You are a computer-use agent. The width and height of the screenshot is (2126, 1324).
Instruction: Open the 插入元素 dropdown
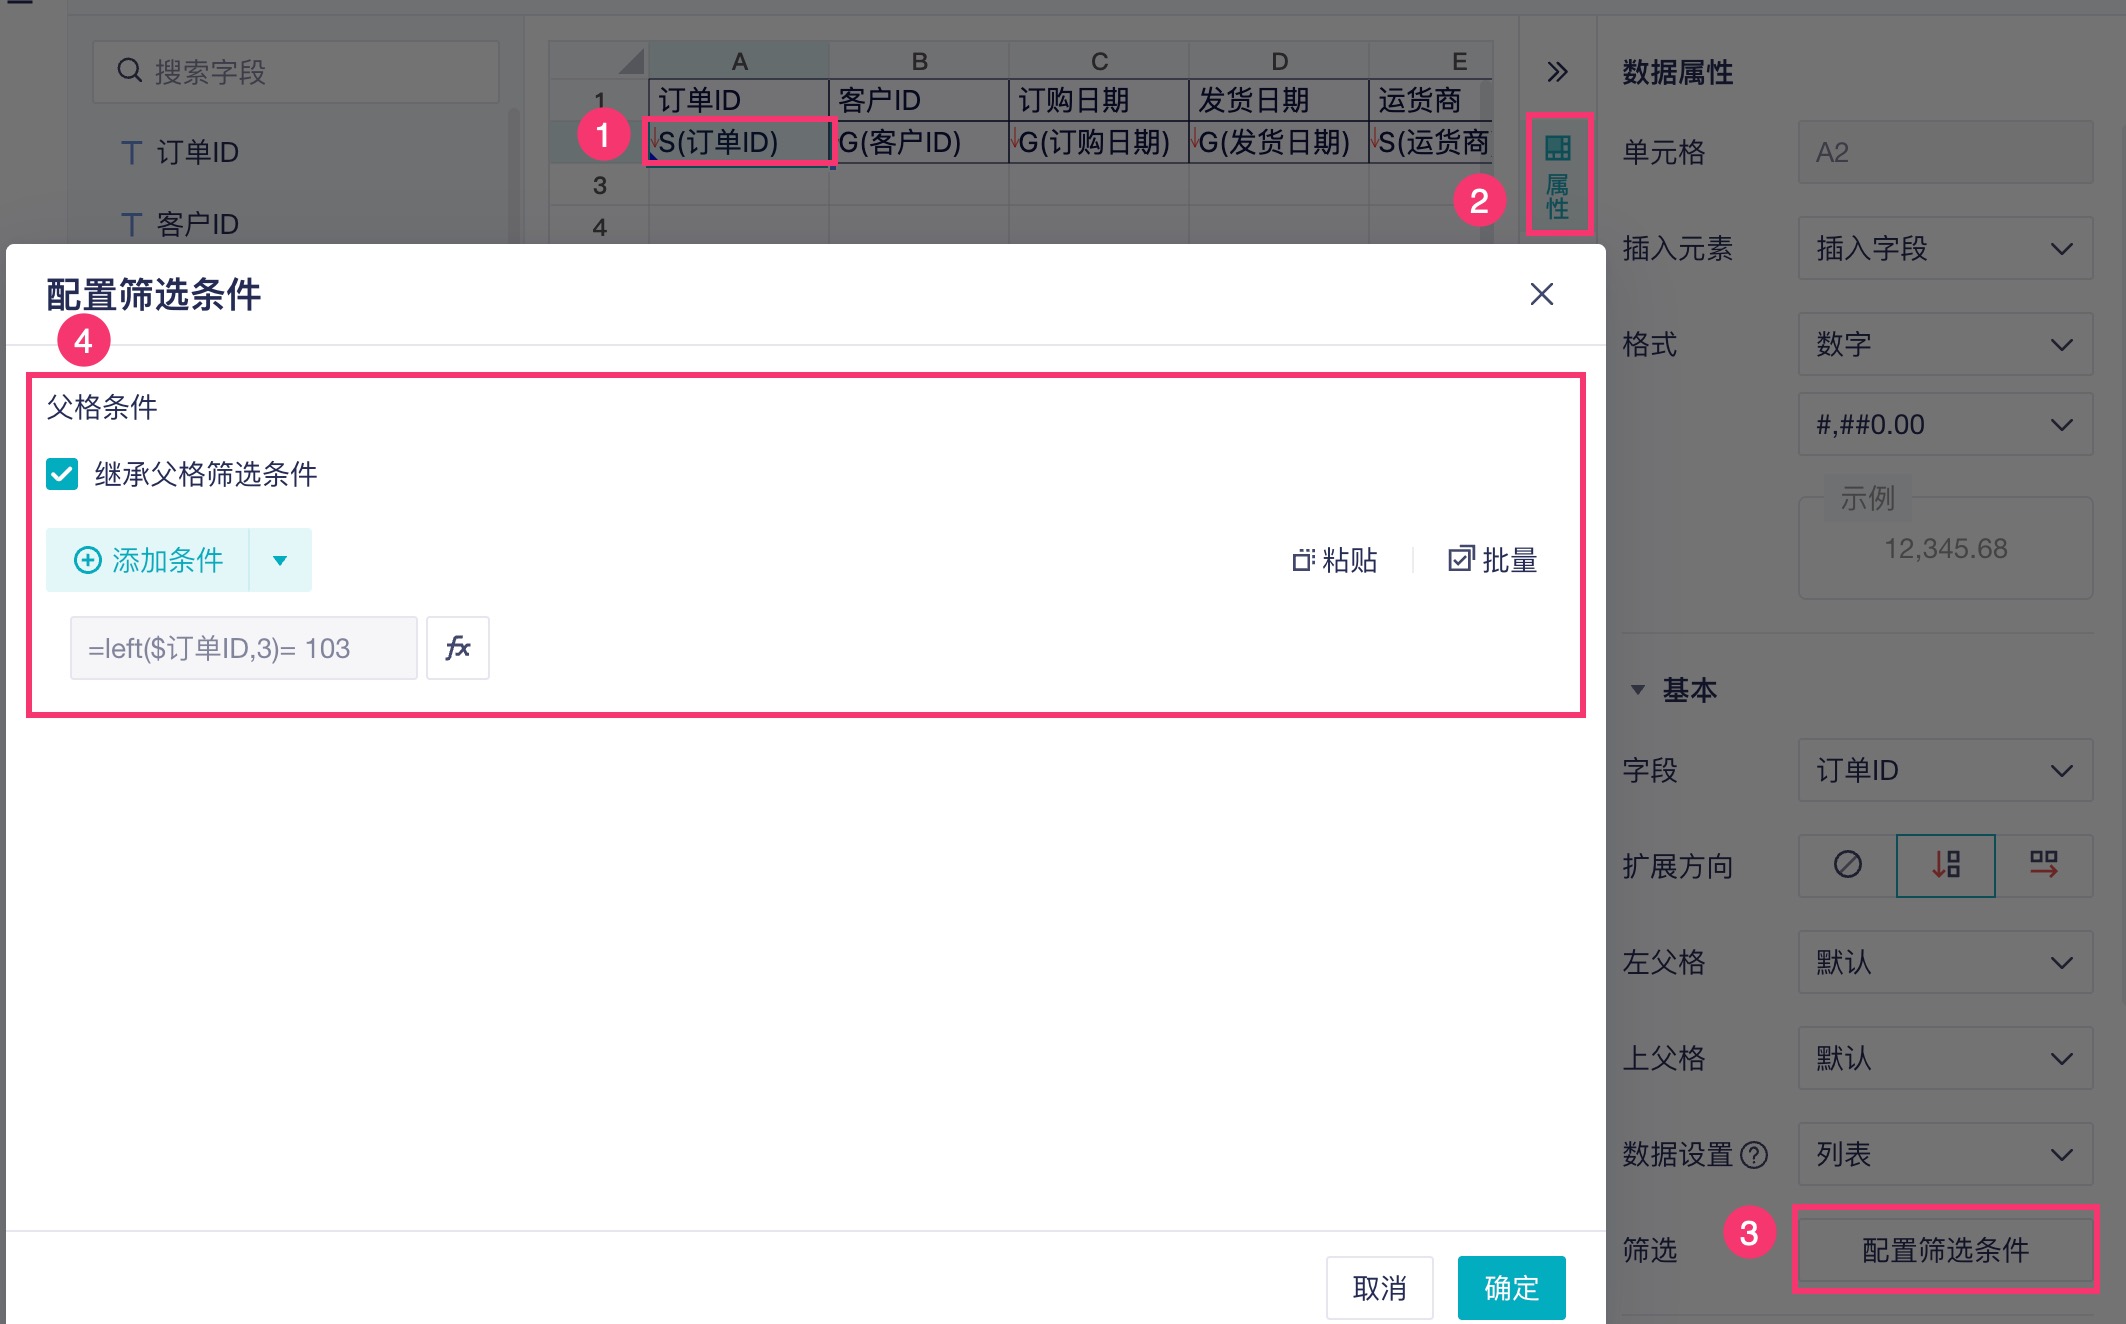coord(1945,248)
